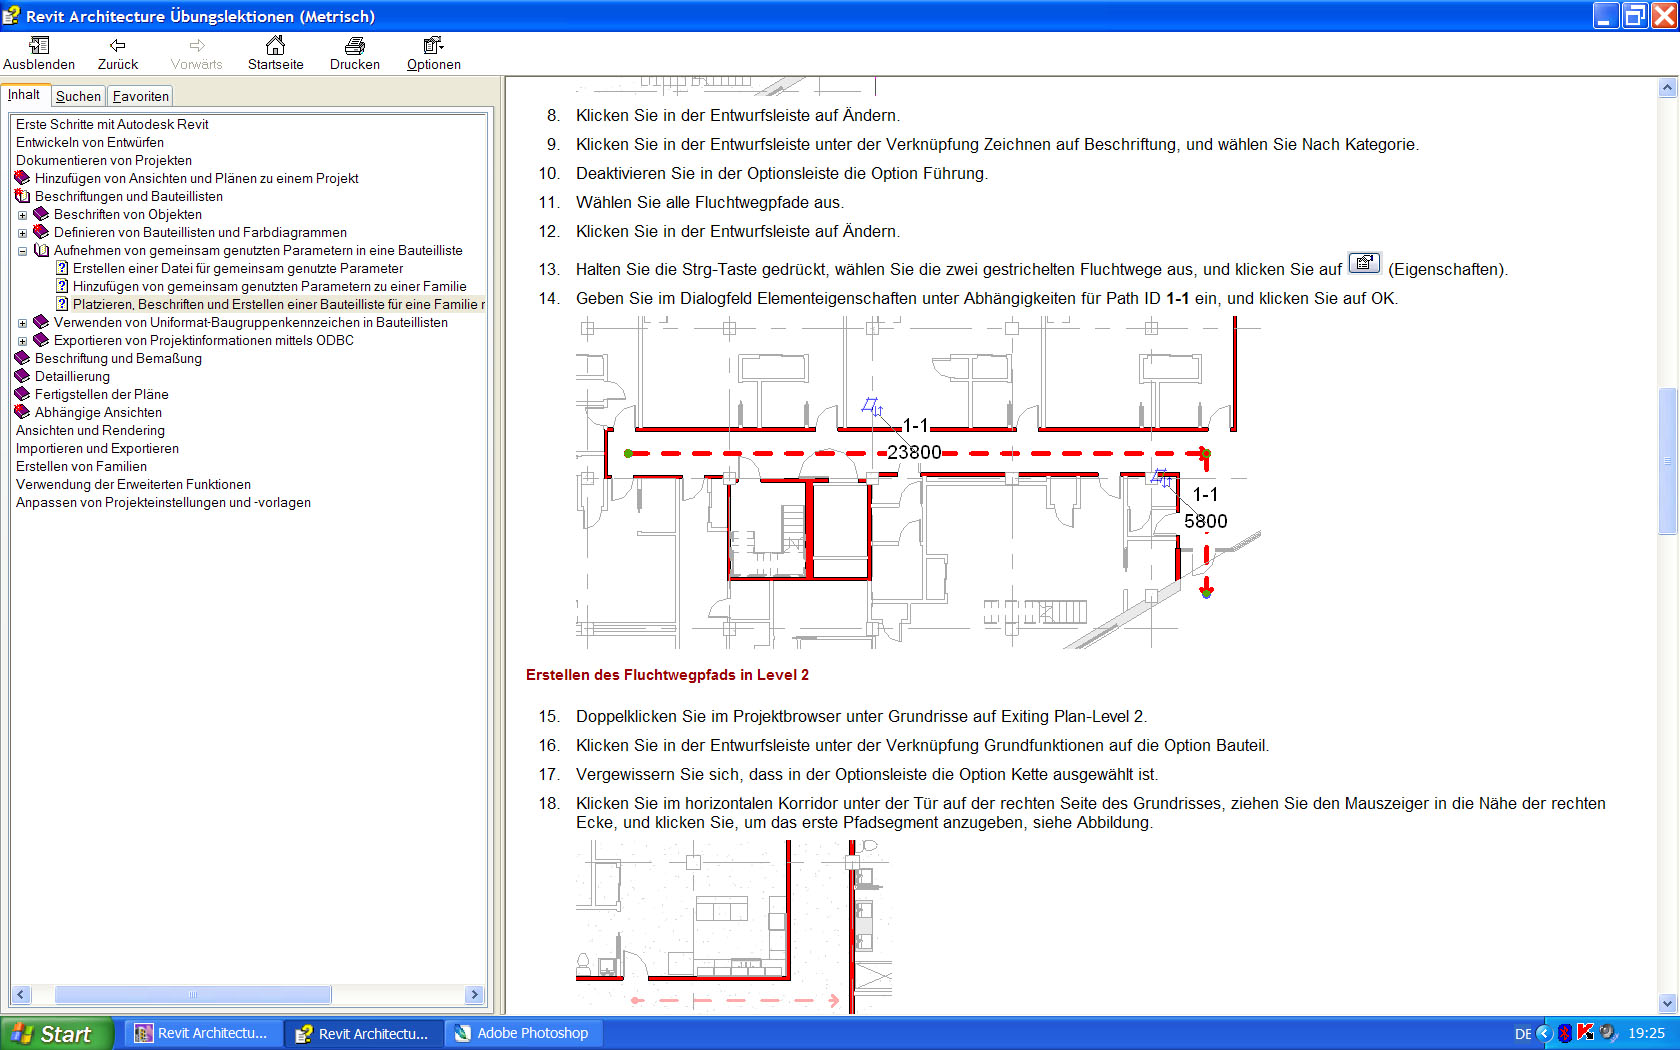
Task: Expand Definieren von Bauteillisten und Farbdiagrammen node
Action: point(22,233)
